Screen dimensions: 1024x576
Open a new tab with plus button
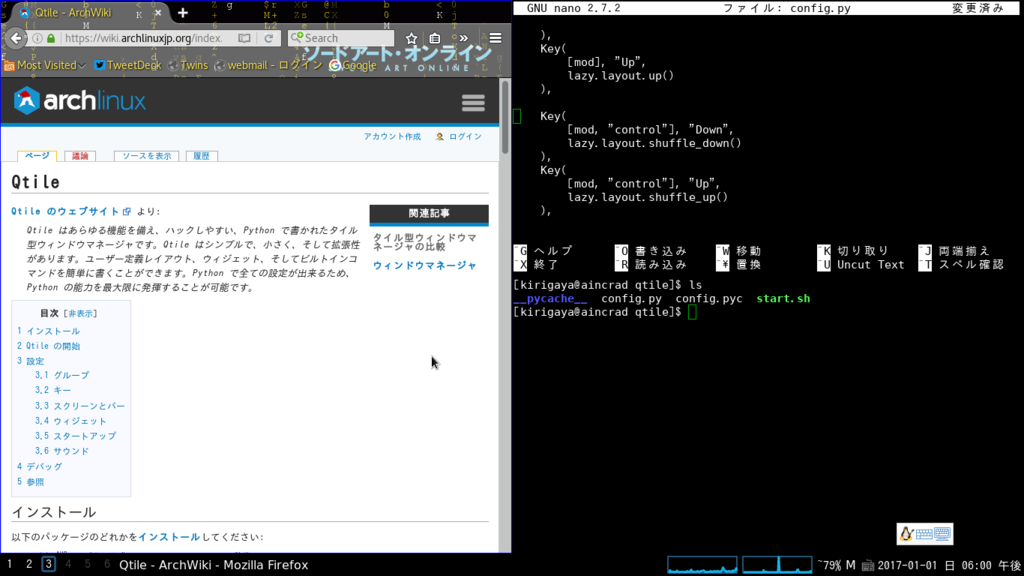(183, 12)
